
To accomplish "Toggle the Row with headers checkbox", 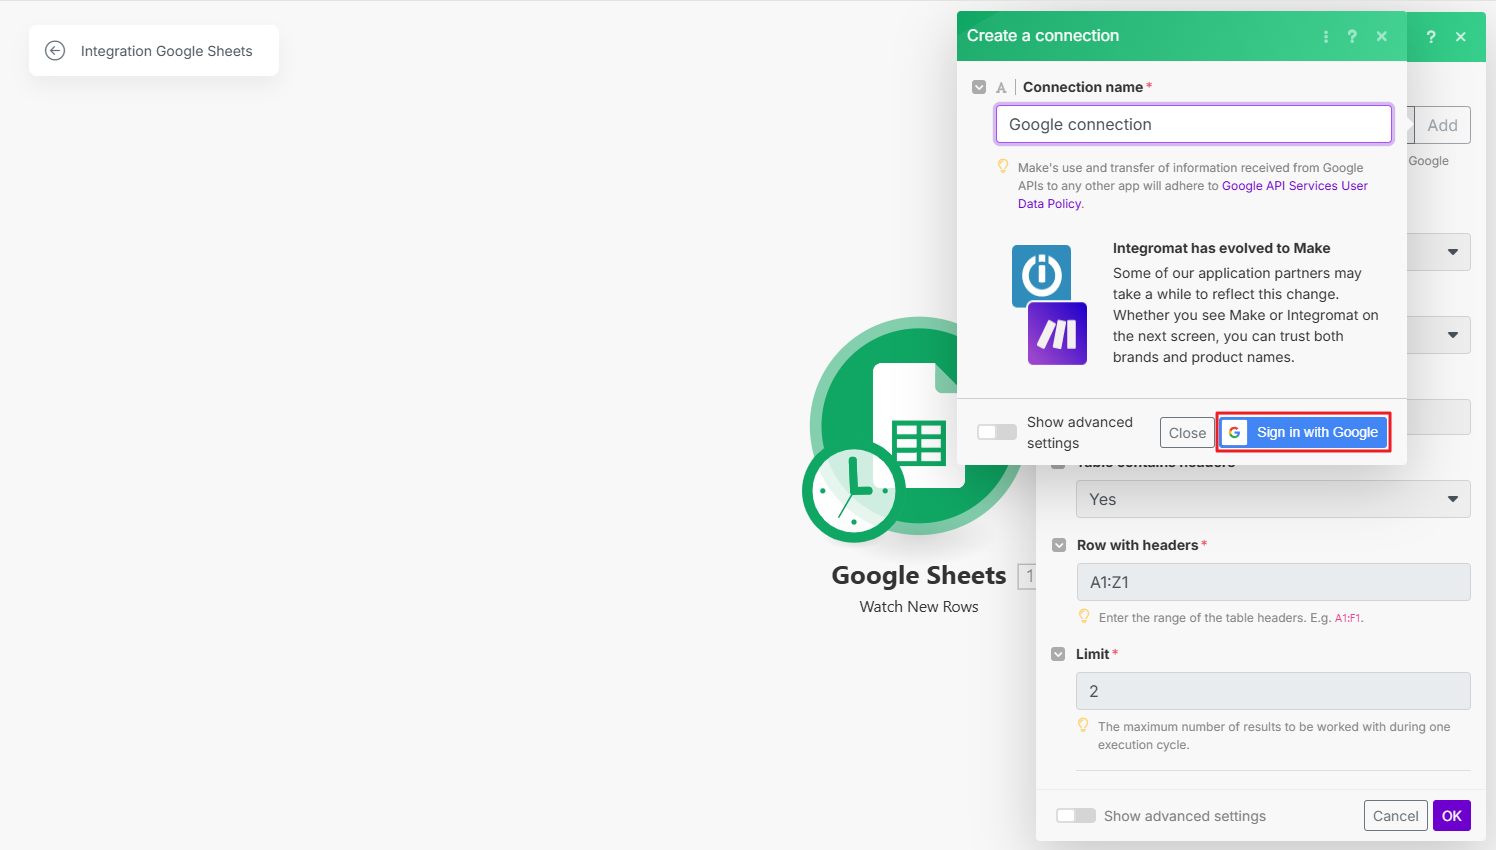I will (x=1059, y=545).
